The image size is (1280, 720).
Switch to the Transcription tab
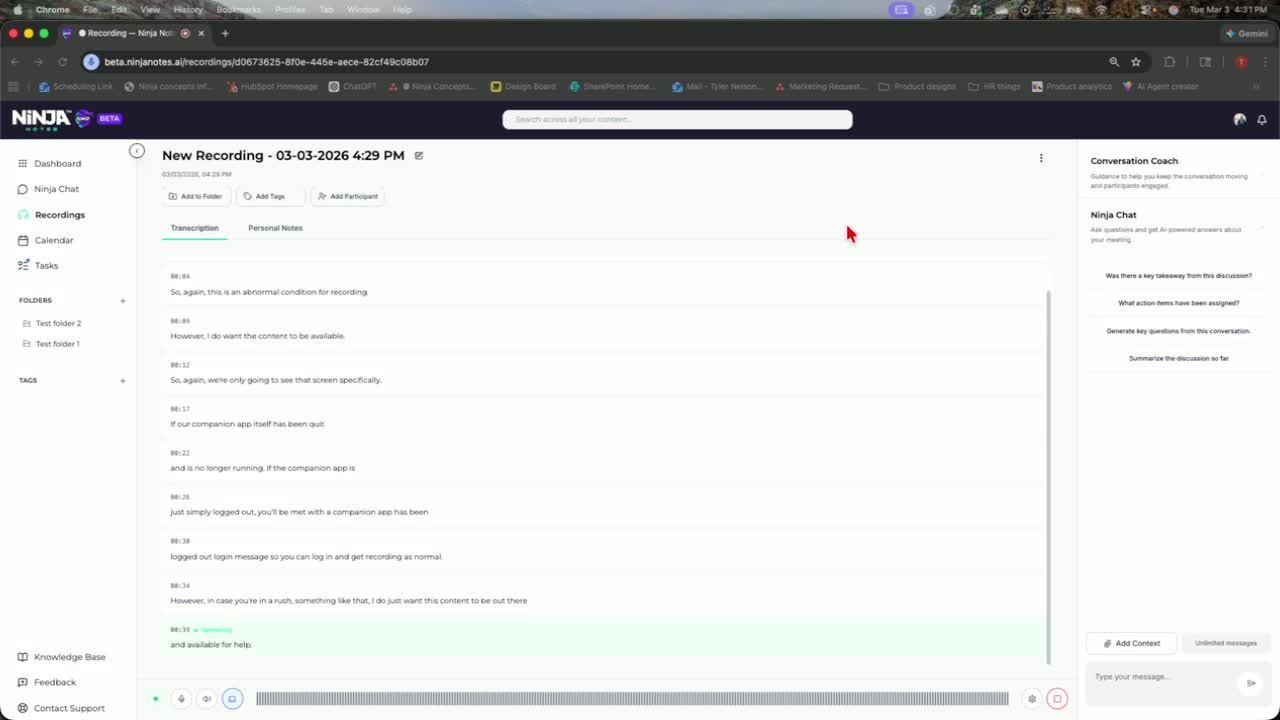(194, 228)
